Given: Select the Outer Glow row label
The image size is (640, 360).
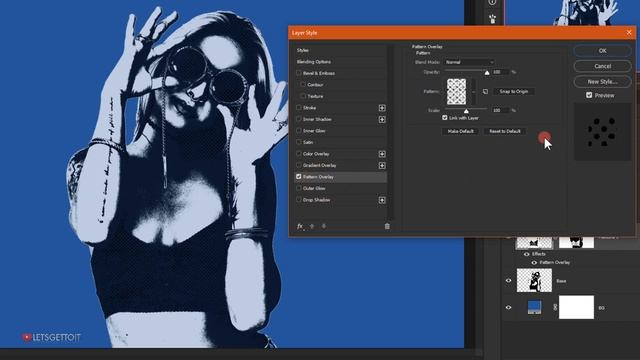Looking at the screenshot, I should click(x=314, y=189).
